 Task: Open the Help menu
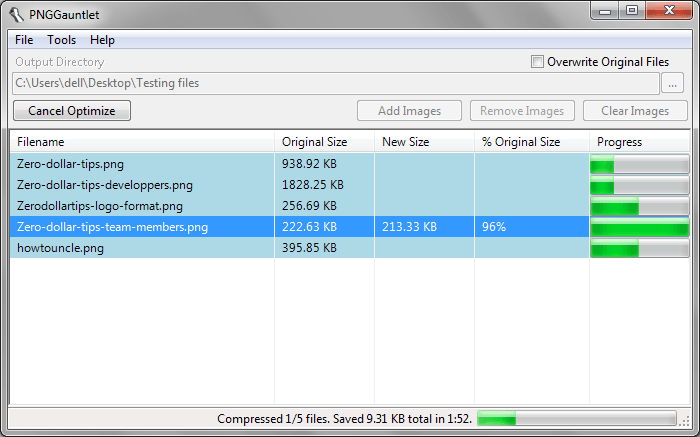pos(102,40)
